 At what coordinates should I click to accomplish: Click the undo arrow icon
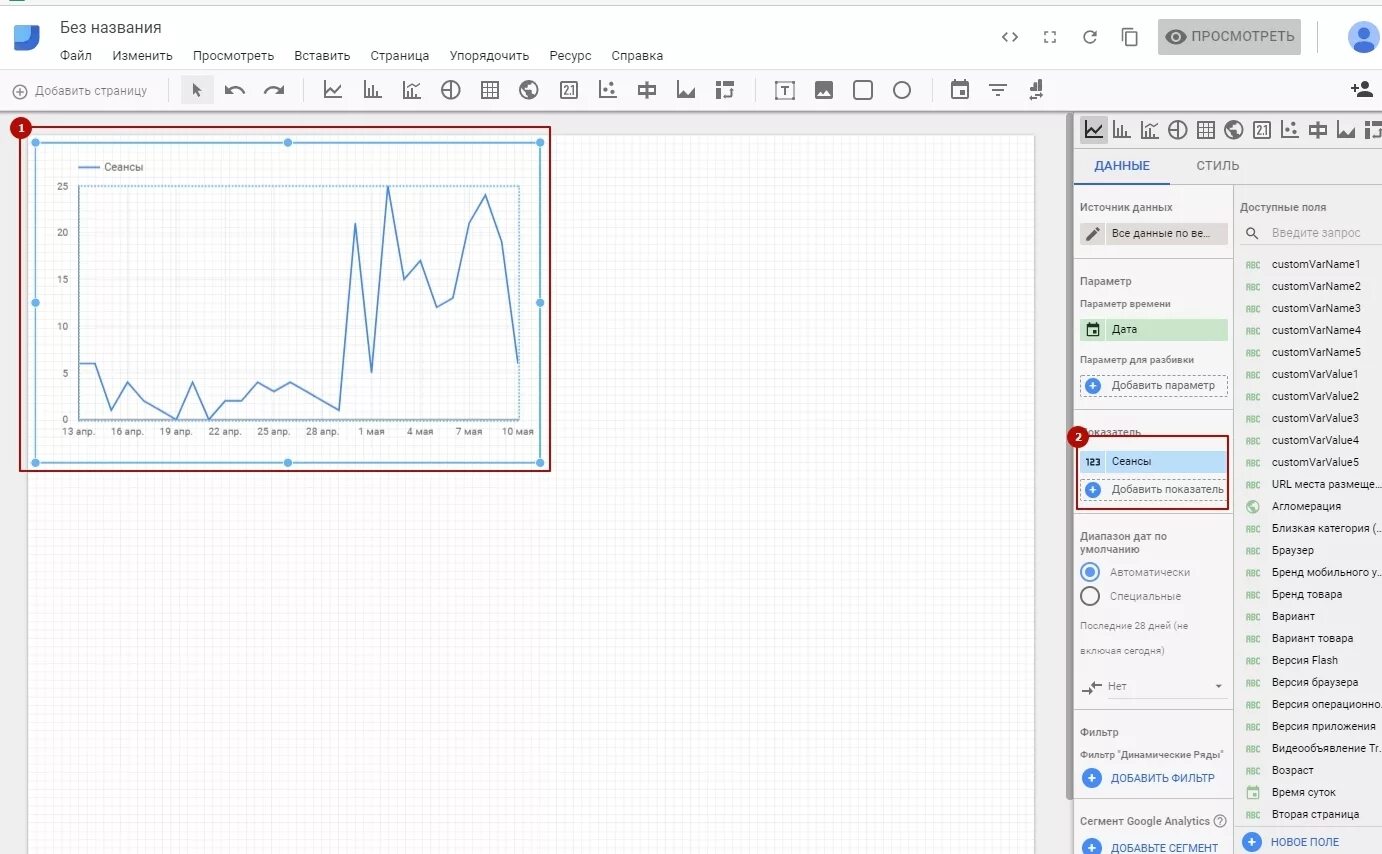point(235,90)
